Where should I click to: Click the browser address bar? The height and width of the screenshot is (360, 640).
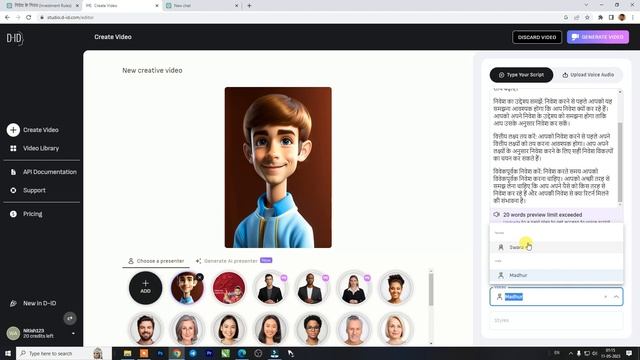(298, 17)
